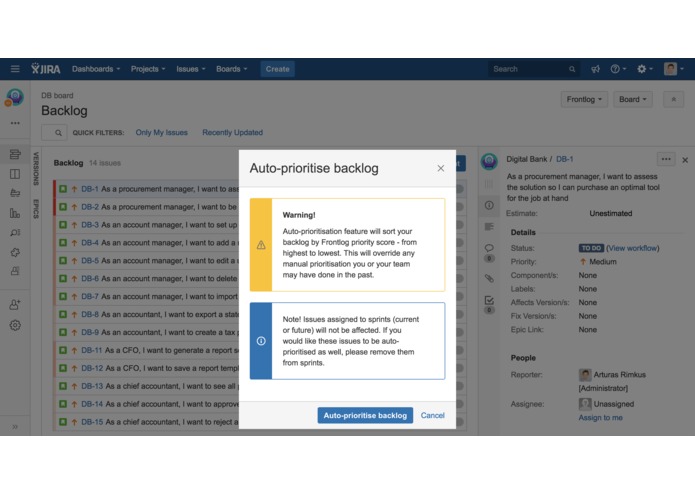
Task: Open Dashboards menu
Action: click(96, 69)
